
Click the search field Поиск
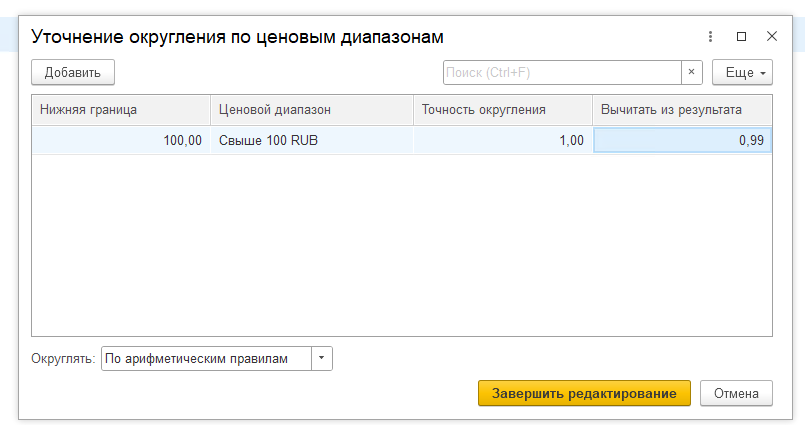561,73
